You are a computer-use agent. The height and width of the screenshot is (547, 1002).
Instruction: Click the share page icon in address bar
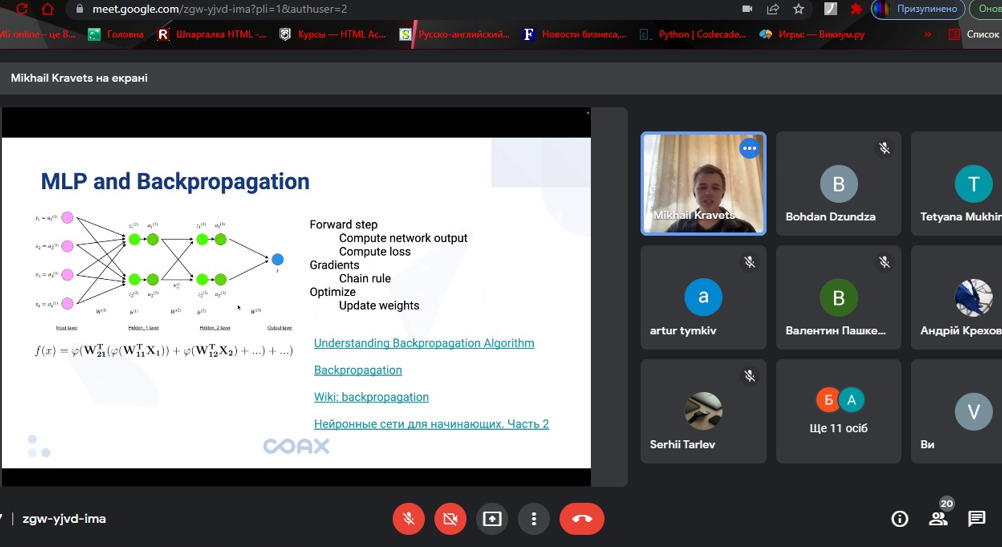coord(773,9)
